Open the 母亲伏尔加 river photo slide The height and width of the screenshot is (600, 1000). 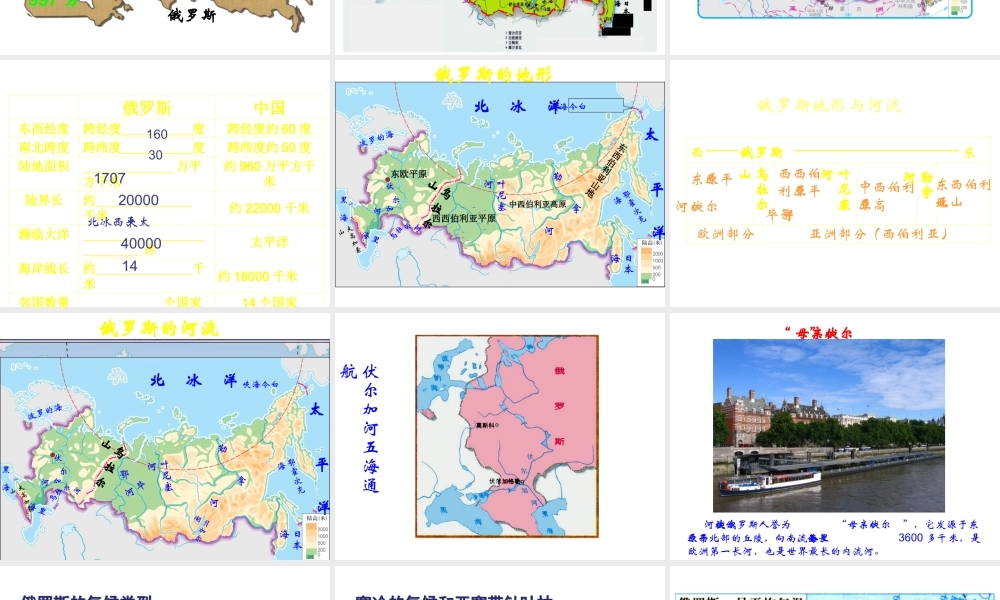point(835,436)
